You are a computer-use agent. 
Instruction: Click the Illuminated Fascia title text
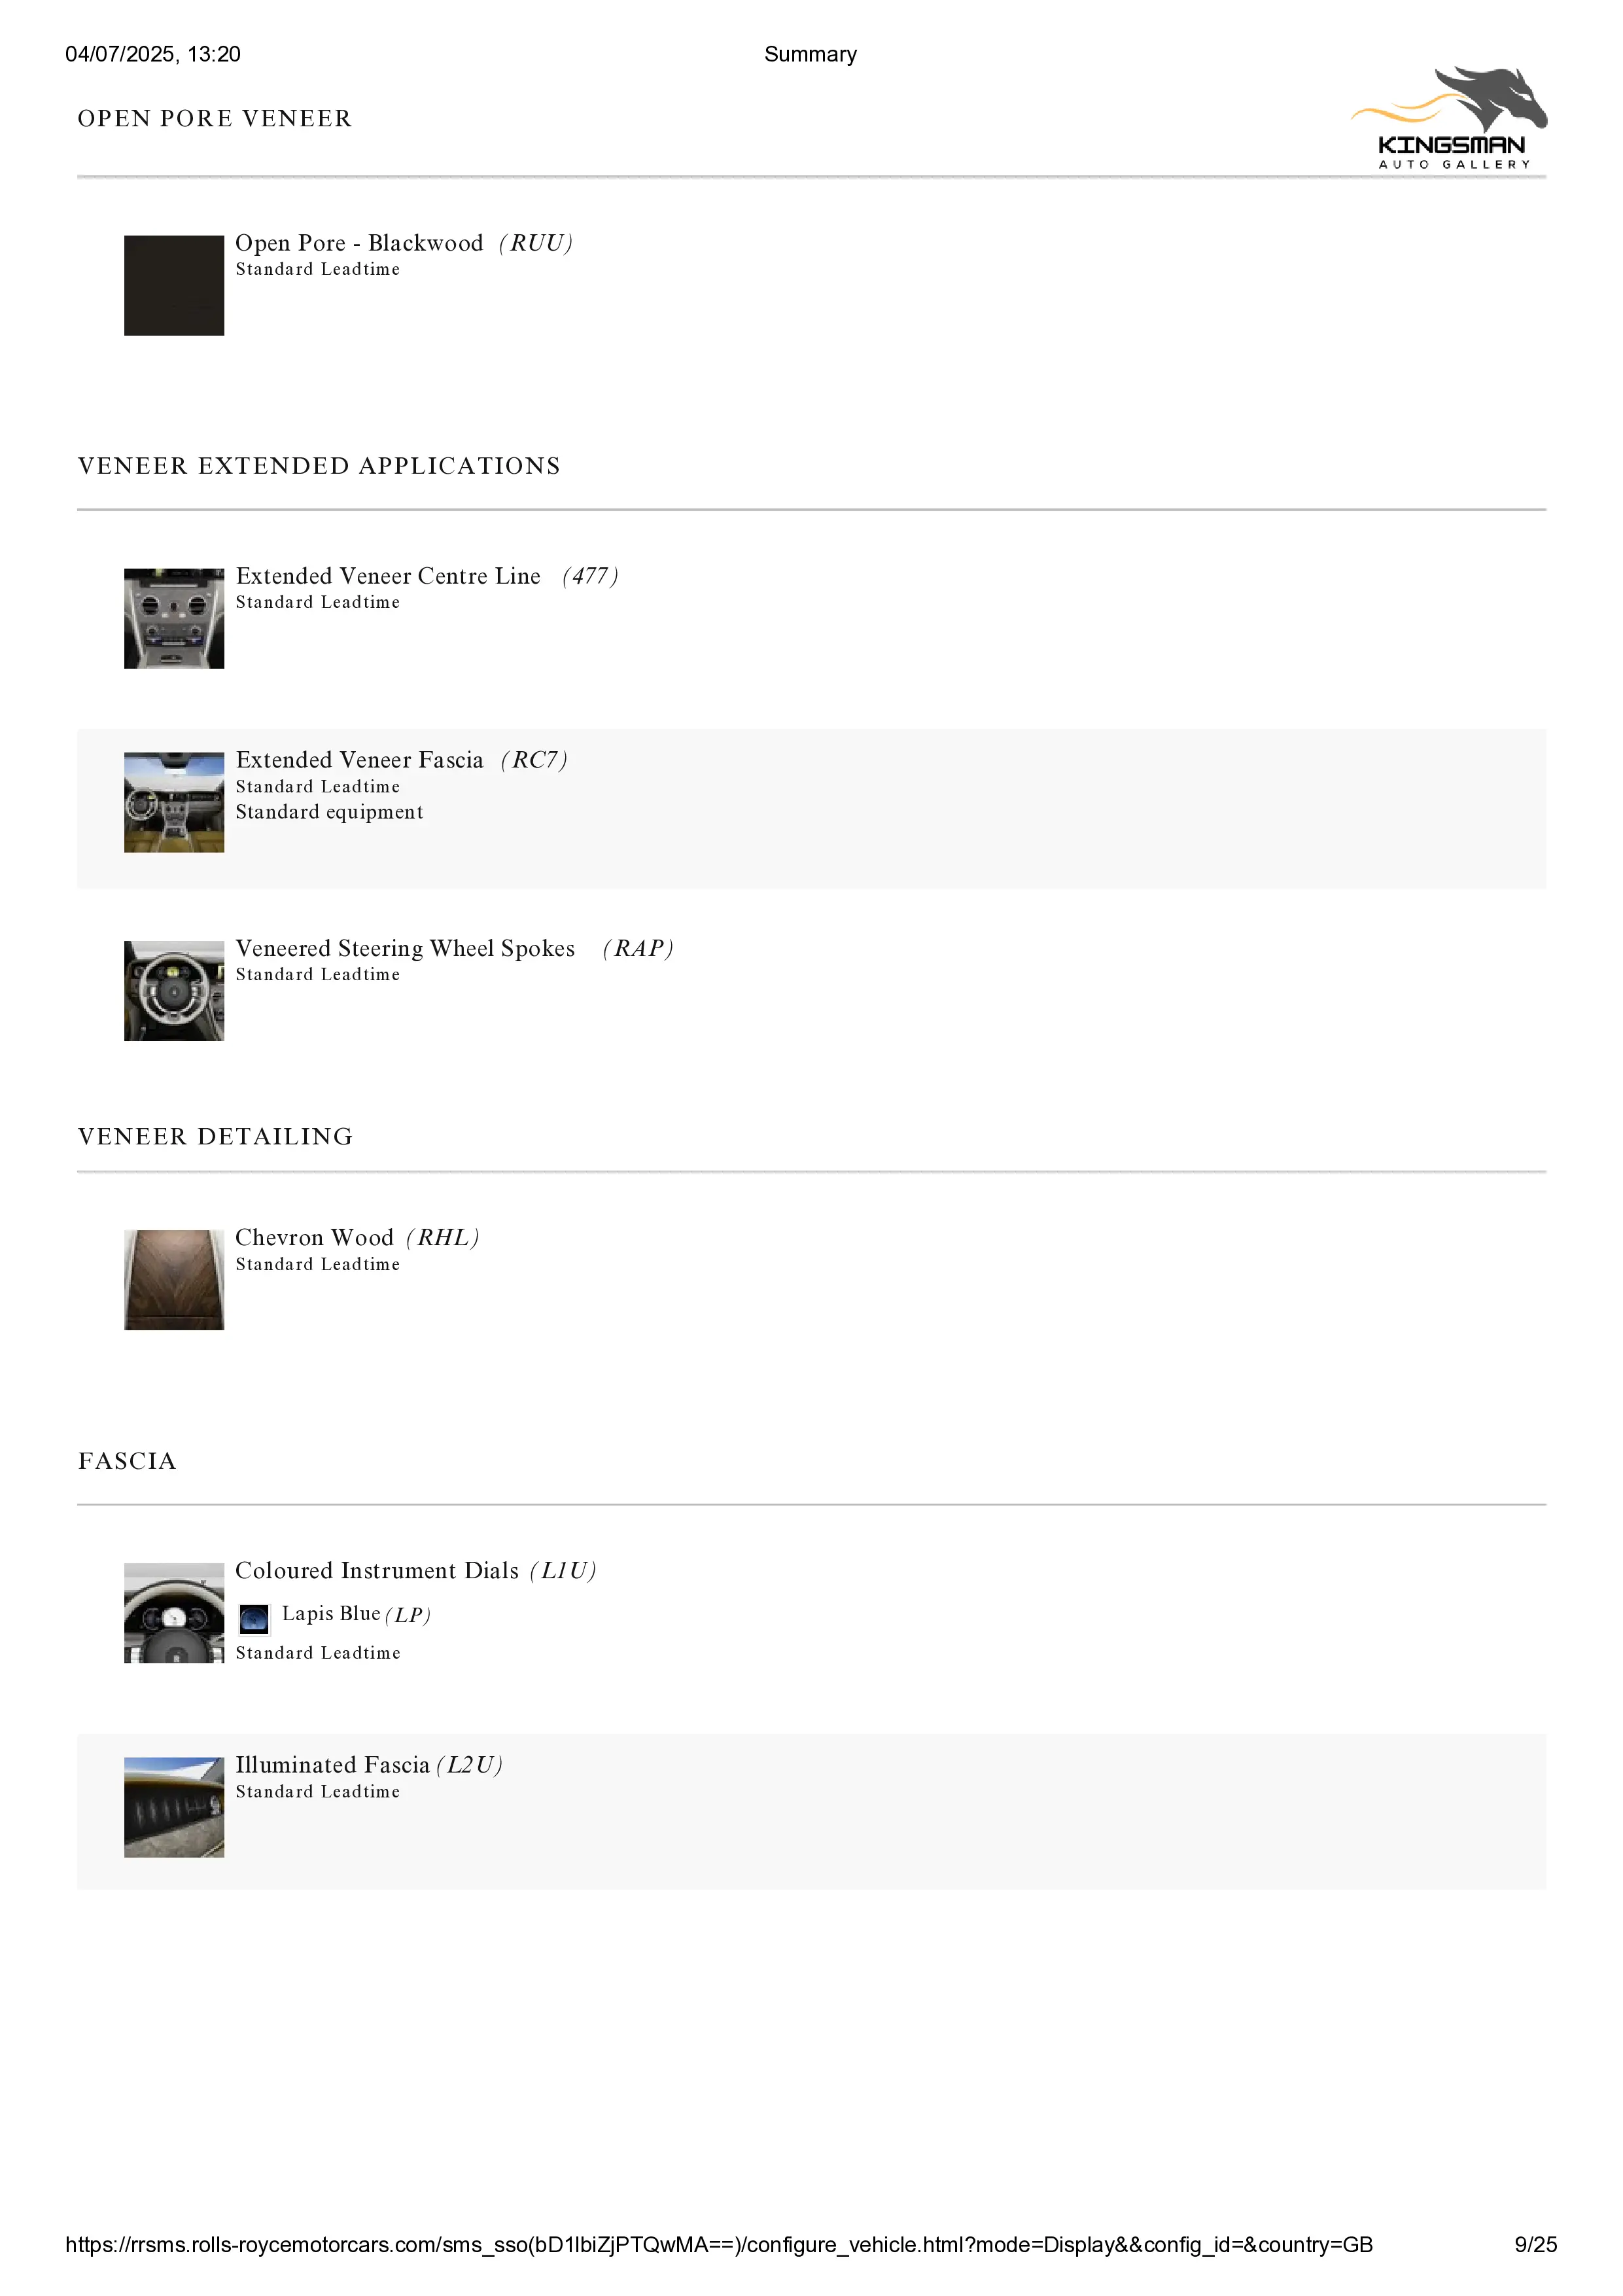click(x=332, y=1764)
